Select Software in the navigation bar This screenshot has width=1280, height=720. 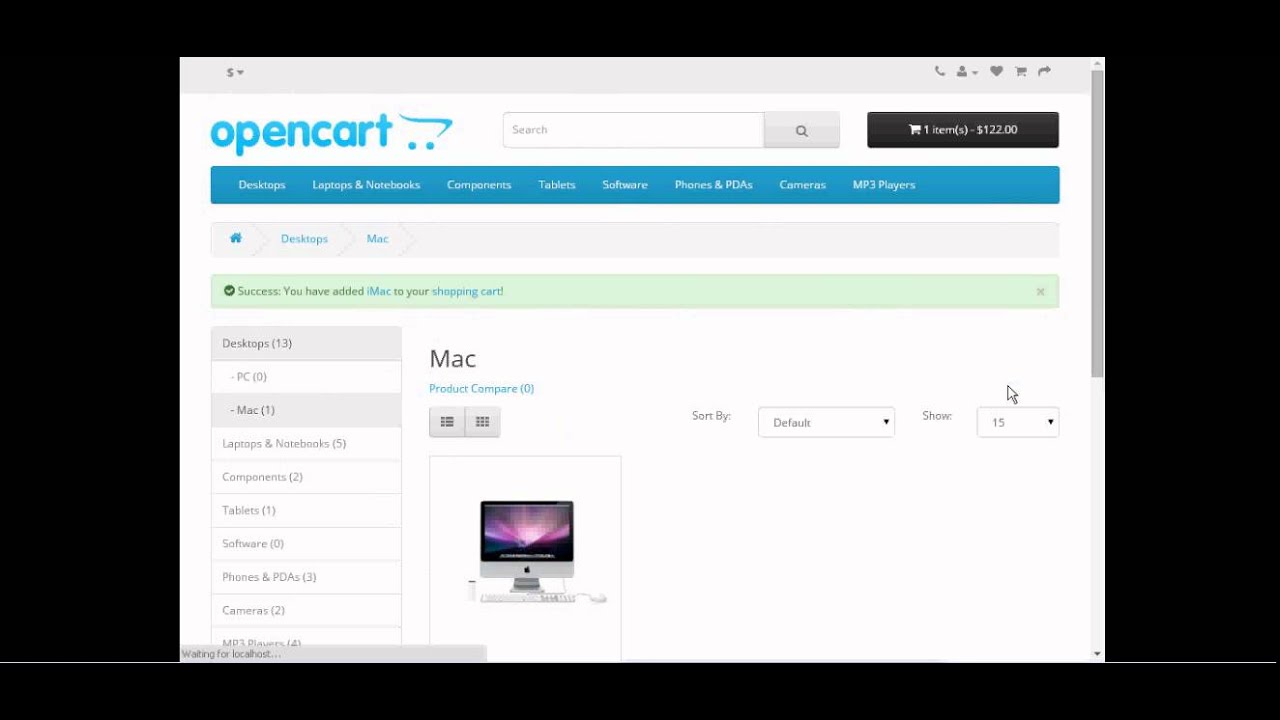tap(625, 185)
